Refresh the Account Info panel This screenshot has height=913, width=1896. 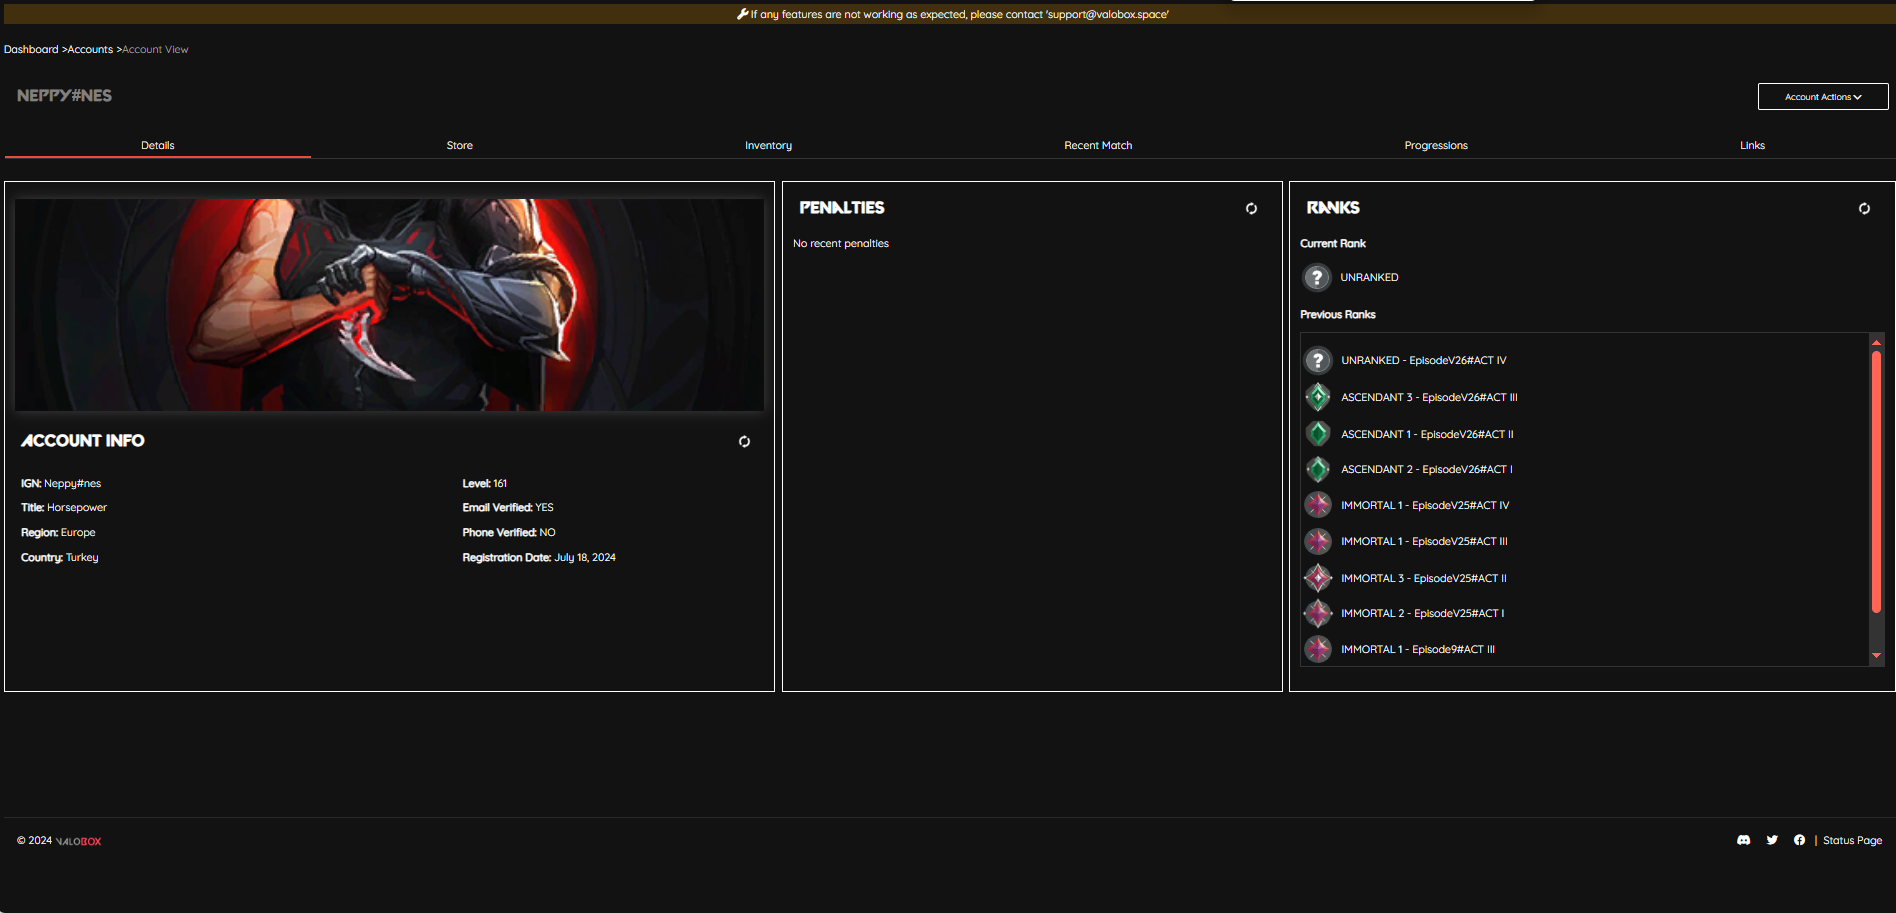click(744, 441)
